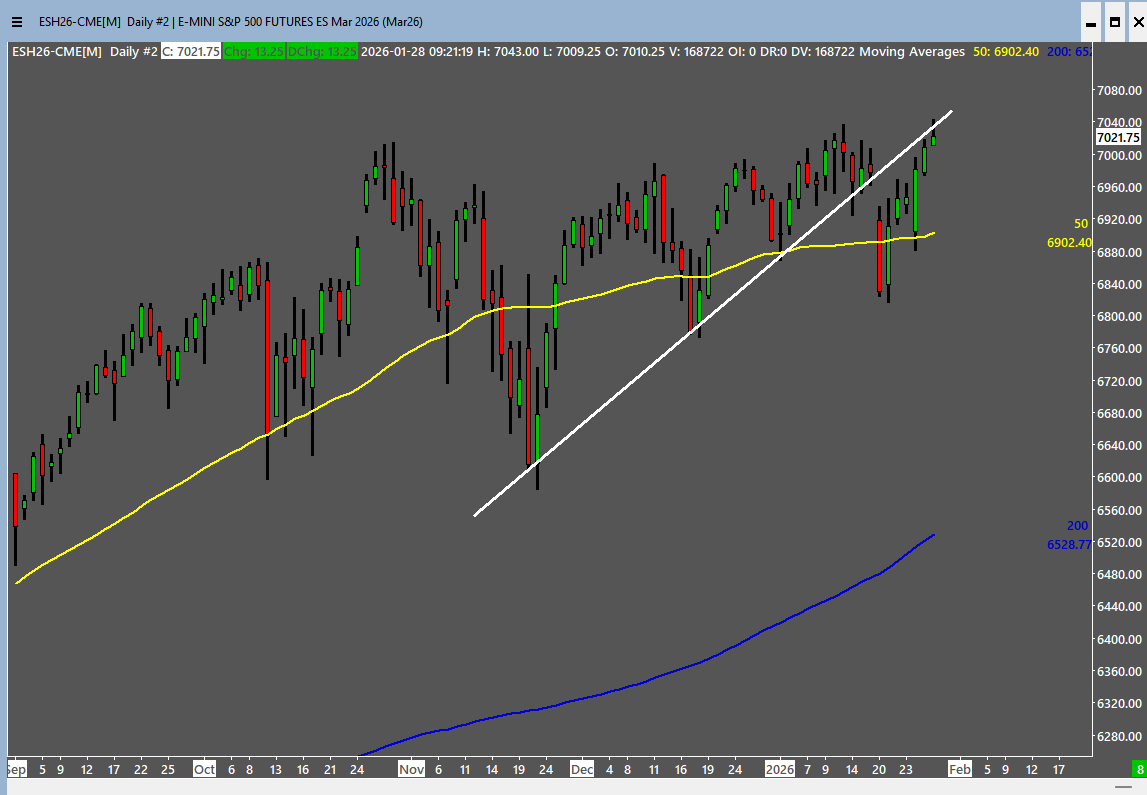This screenshot has width=1147, height=795.
Task: Click the 7021.75 last price marker on scale
Action: pos(1116,138)
